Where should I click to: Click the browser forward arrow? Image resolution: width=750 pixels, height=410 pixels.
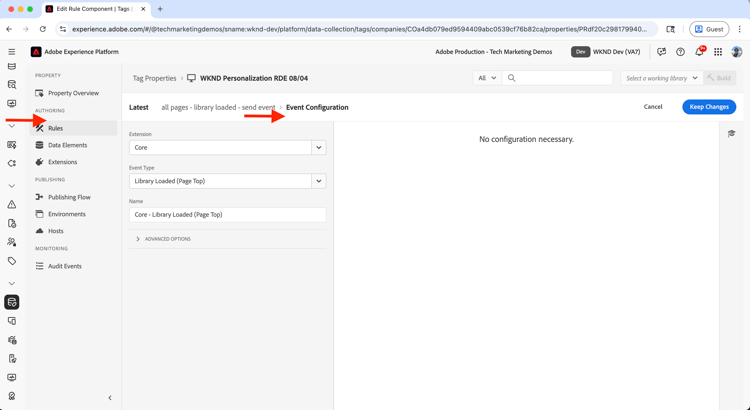26,29
